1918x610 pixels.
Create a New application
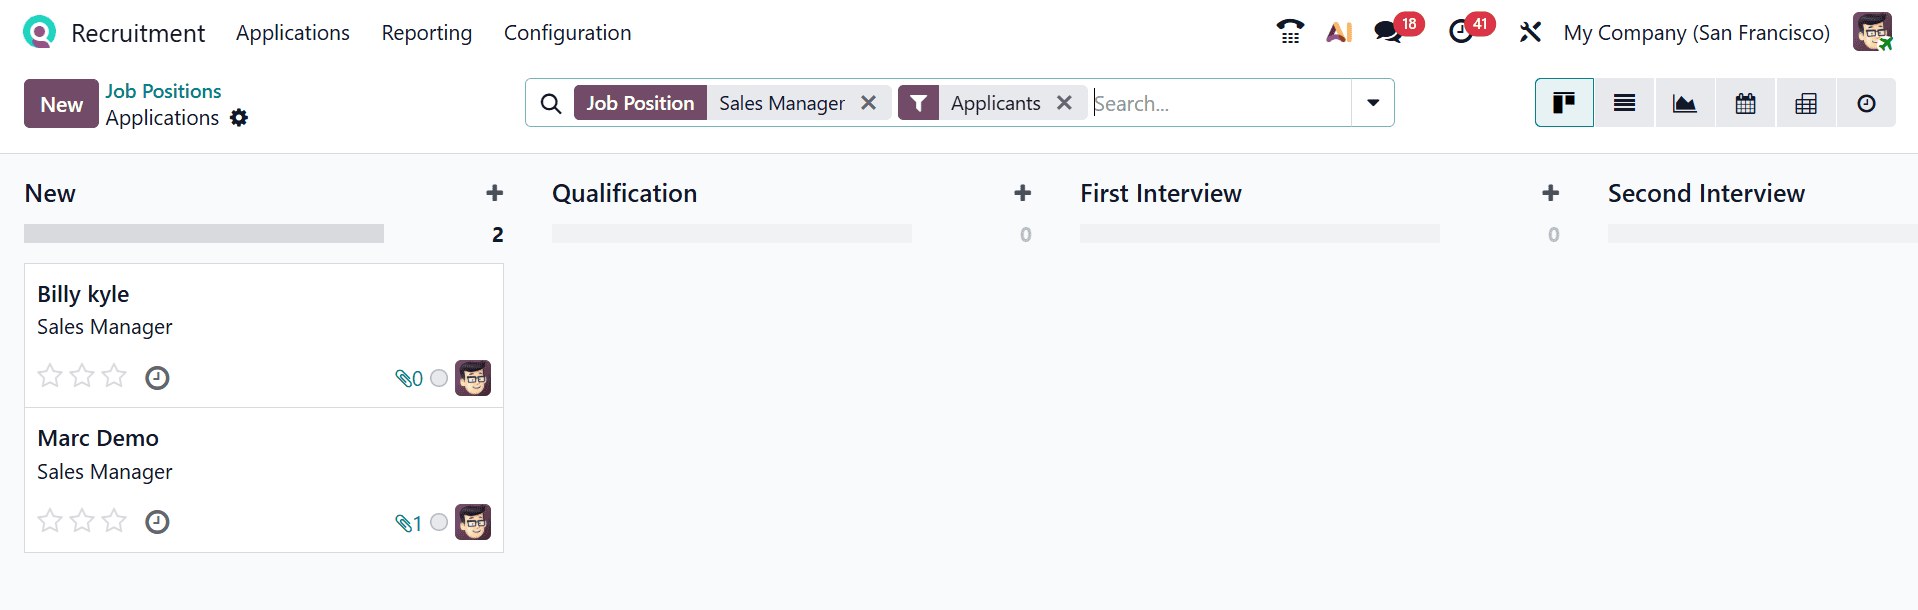[x=61, y=104]
